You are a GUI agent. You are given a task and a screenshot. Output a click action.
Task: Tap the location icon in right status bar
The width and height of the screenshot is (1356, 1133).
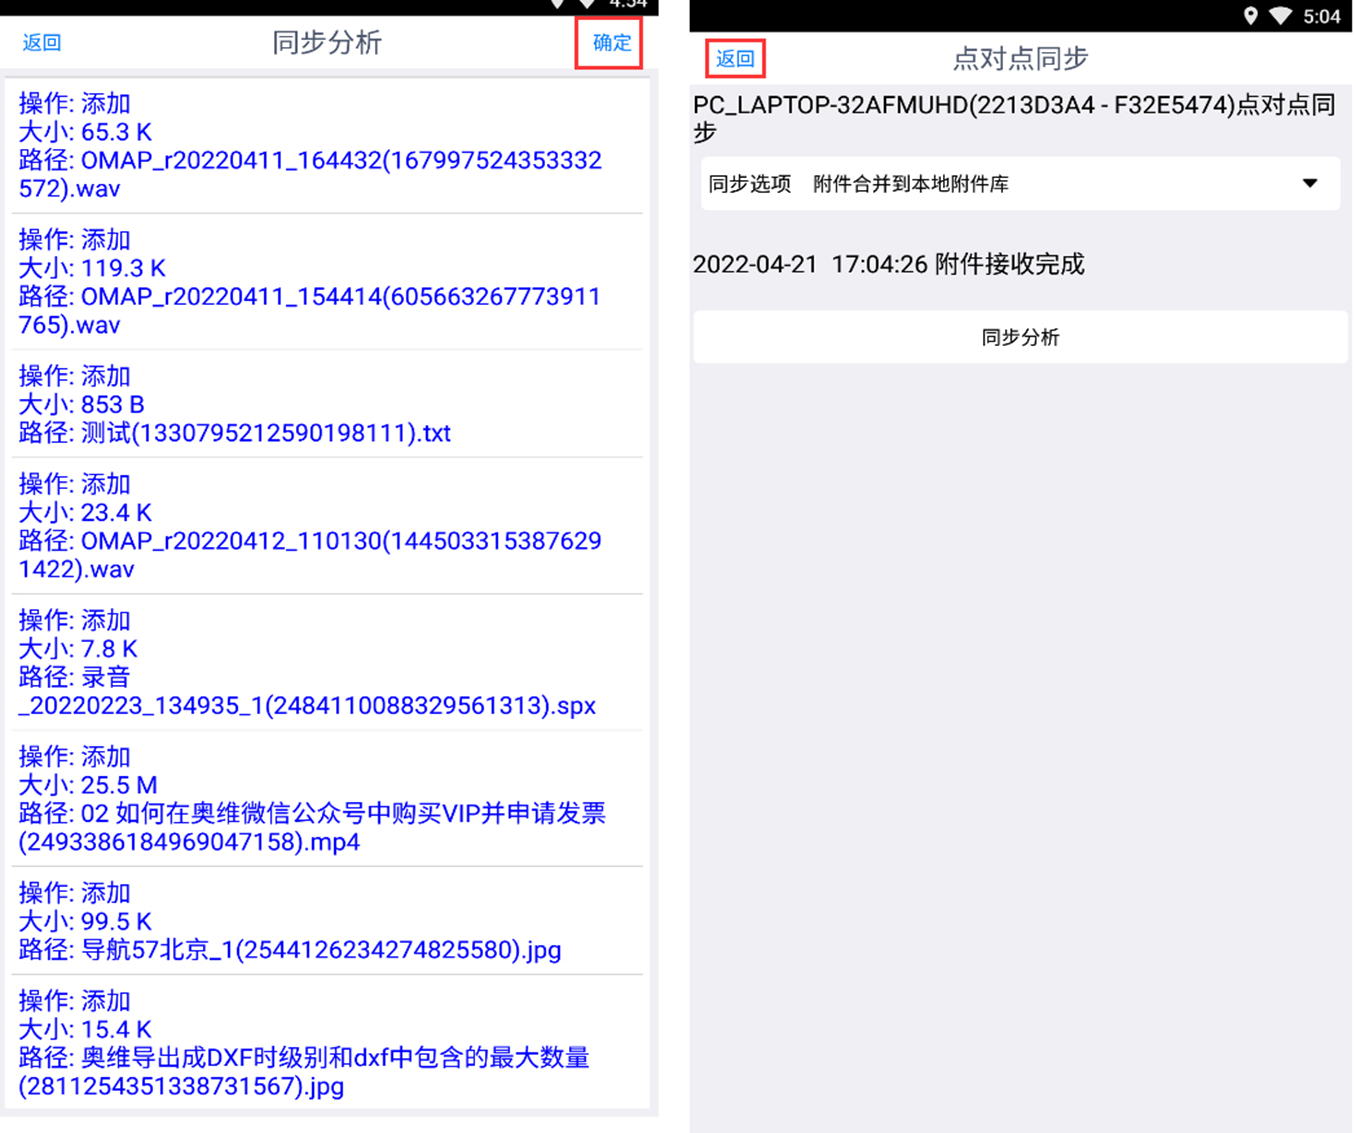(1250, 16)
